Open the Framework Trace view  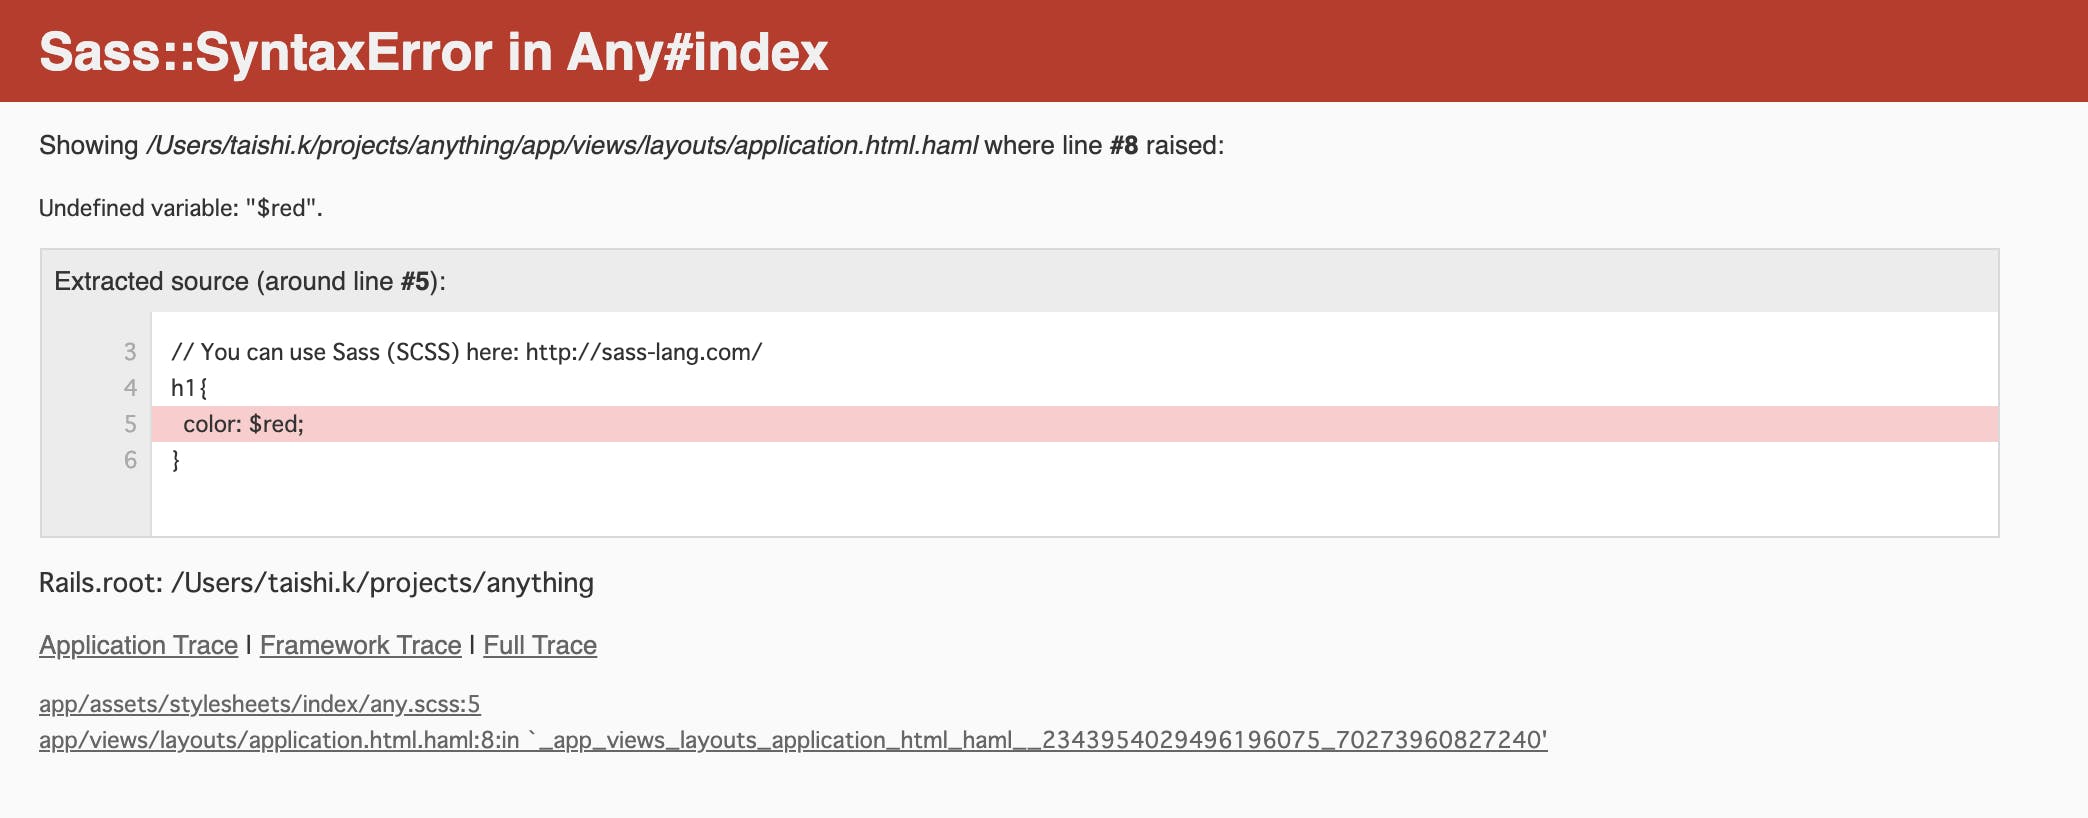coord(359,645)
